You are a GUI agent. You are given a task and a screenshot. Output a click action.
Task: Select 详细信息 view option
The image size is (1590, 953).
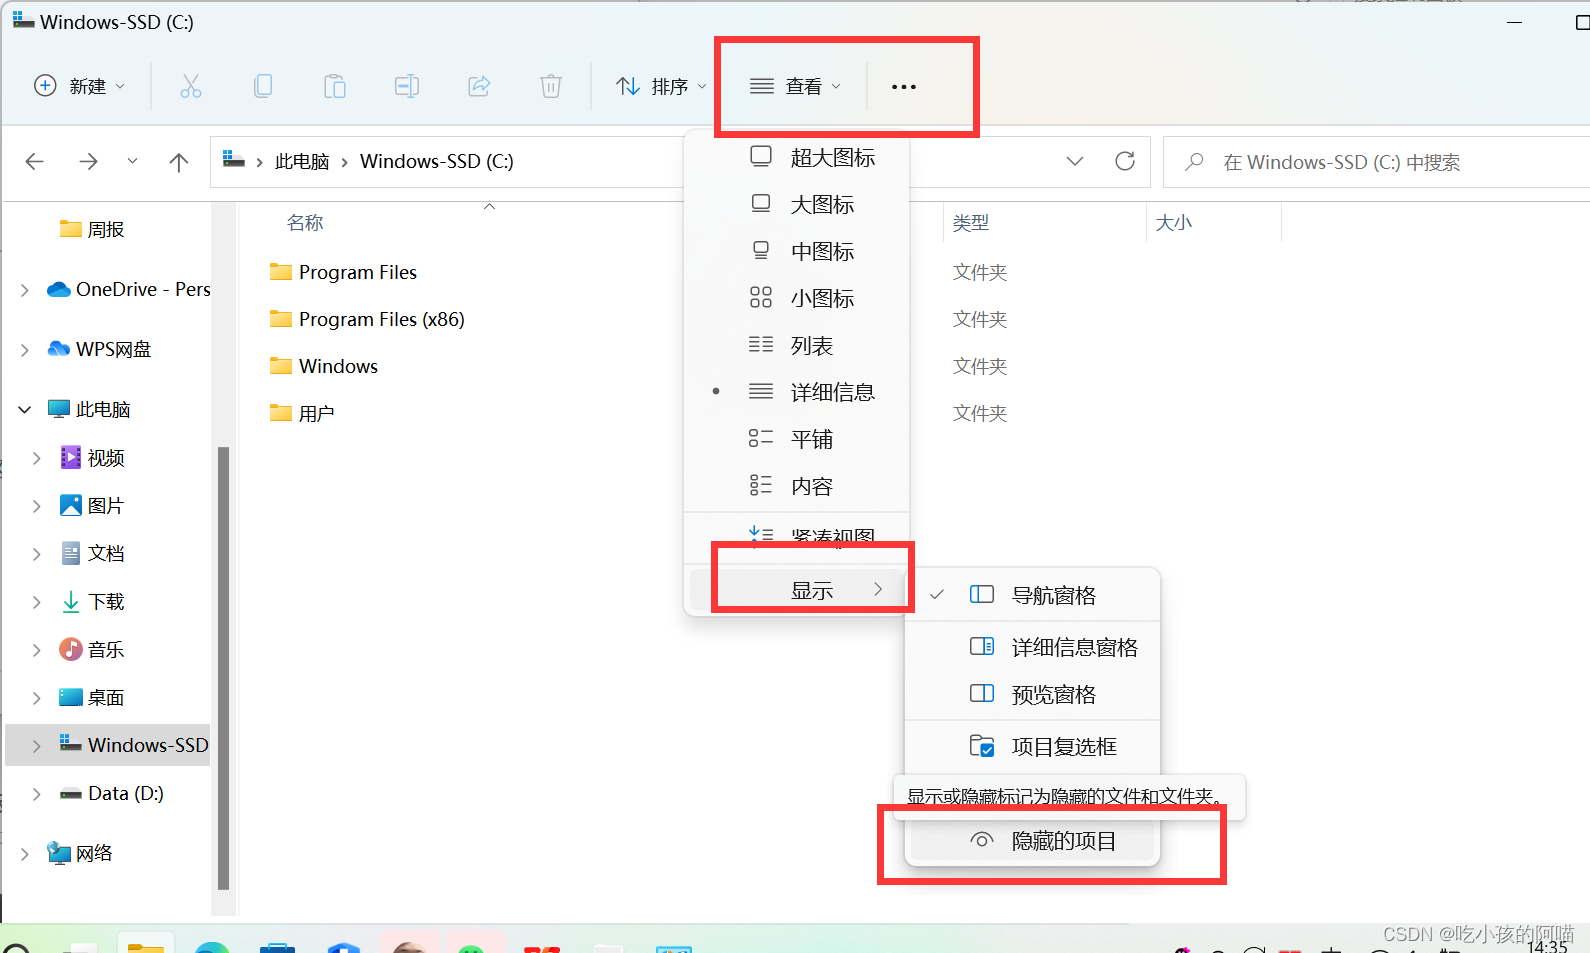click(x=797, y=393)
